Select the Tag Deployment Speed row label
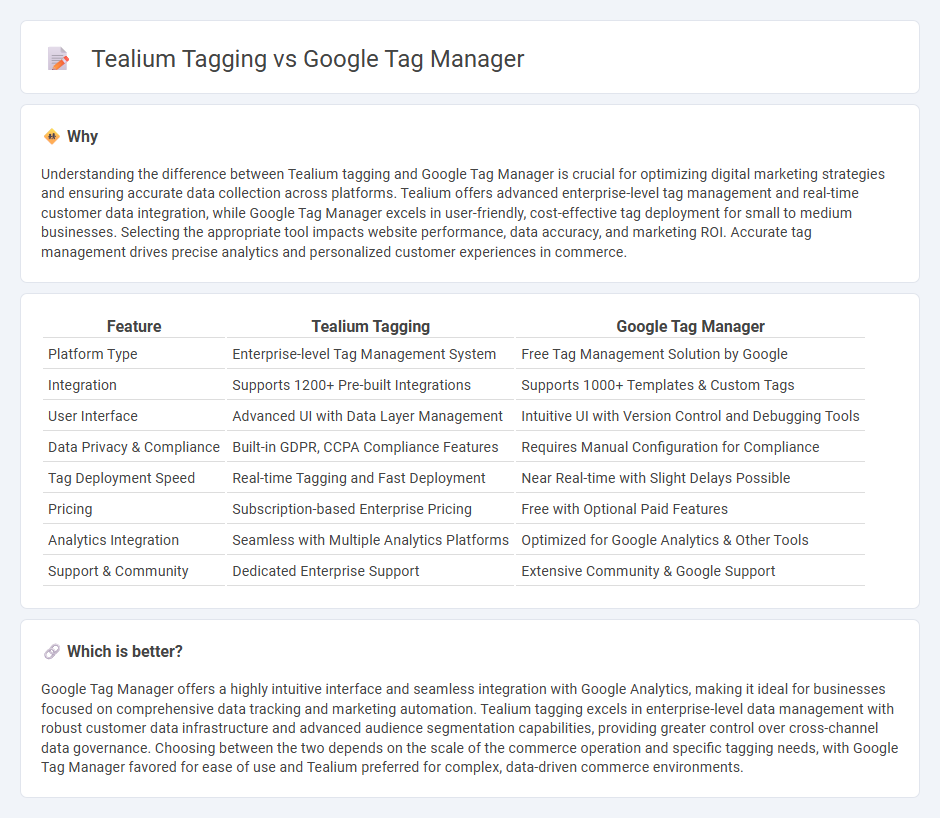 click(x=122, y=478)
